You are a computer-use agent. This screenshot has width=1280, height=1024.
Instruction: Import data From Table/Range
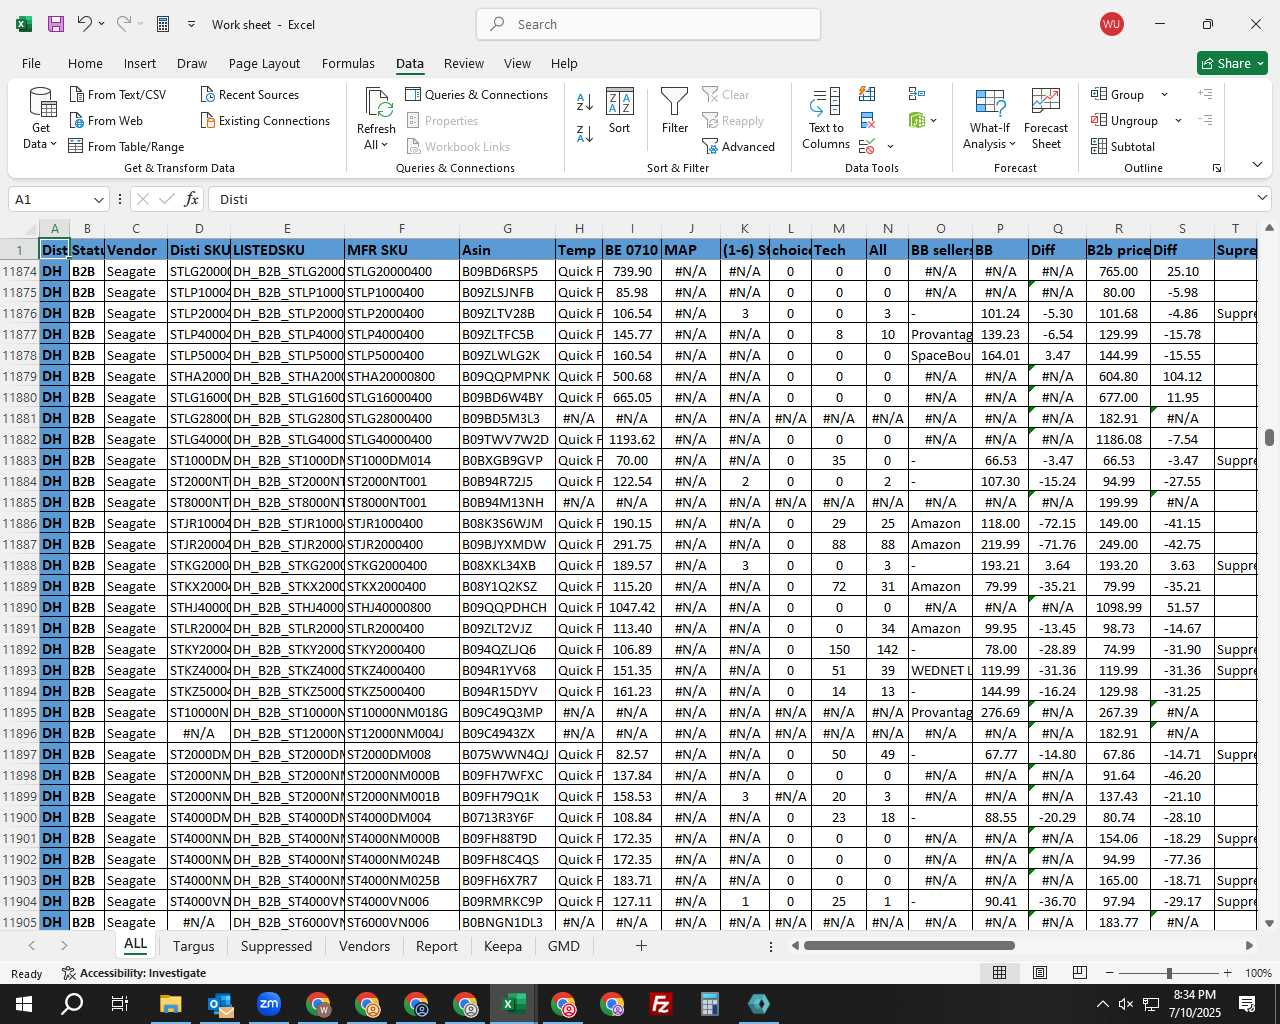point(126,147)
